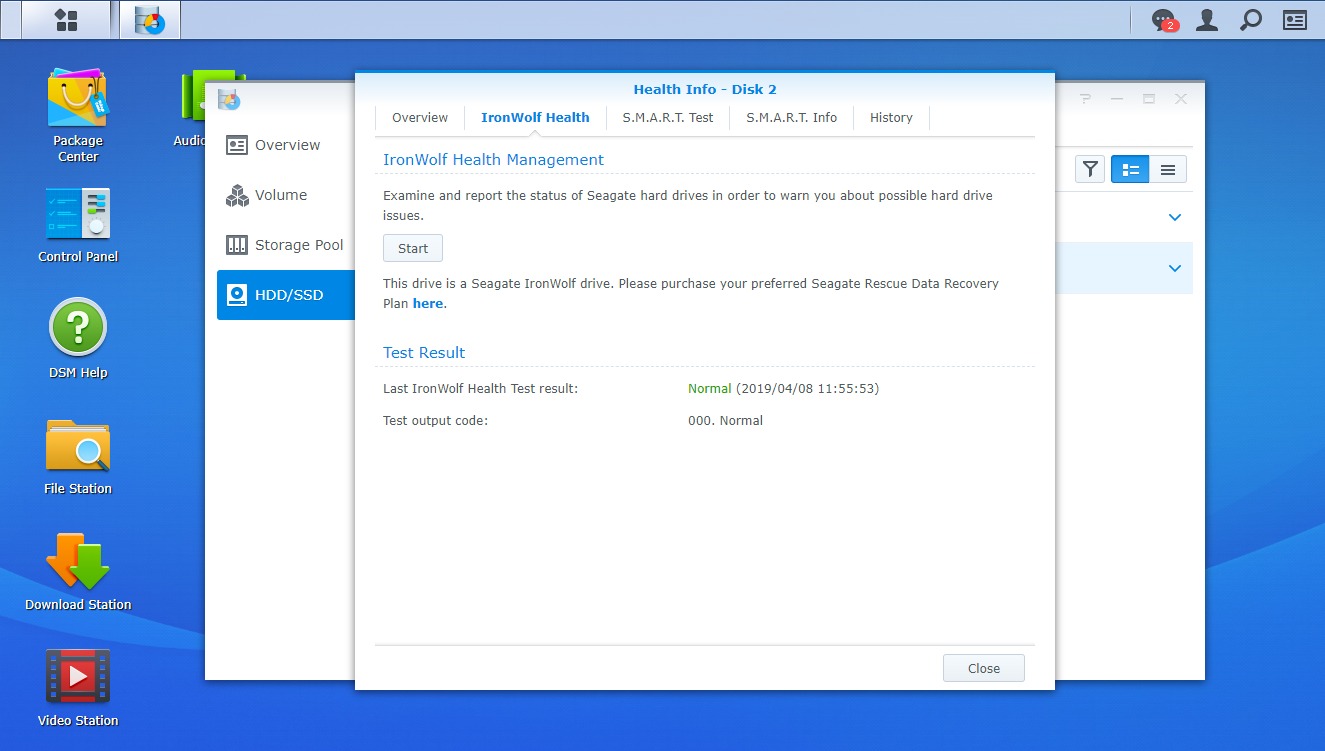Open Audio Station desktop icon

pyautogui.click(x=192, y=108)
